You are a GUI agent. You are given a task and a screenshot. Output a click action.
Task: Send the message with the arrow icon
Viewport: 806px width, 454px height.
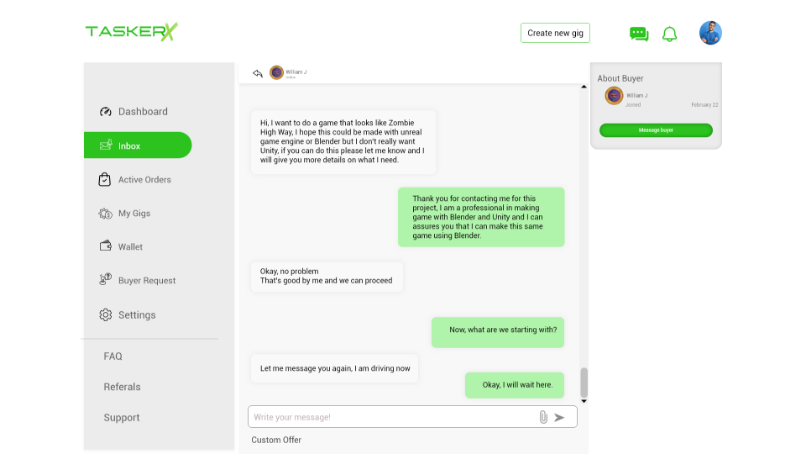pyautogui.click(x=559, y=417)
